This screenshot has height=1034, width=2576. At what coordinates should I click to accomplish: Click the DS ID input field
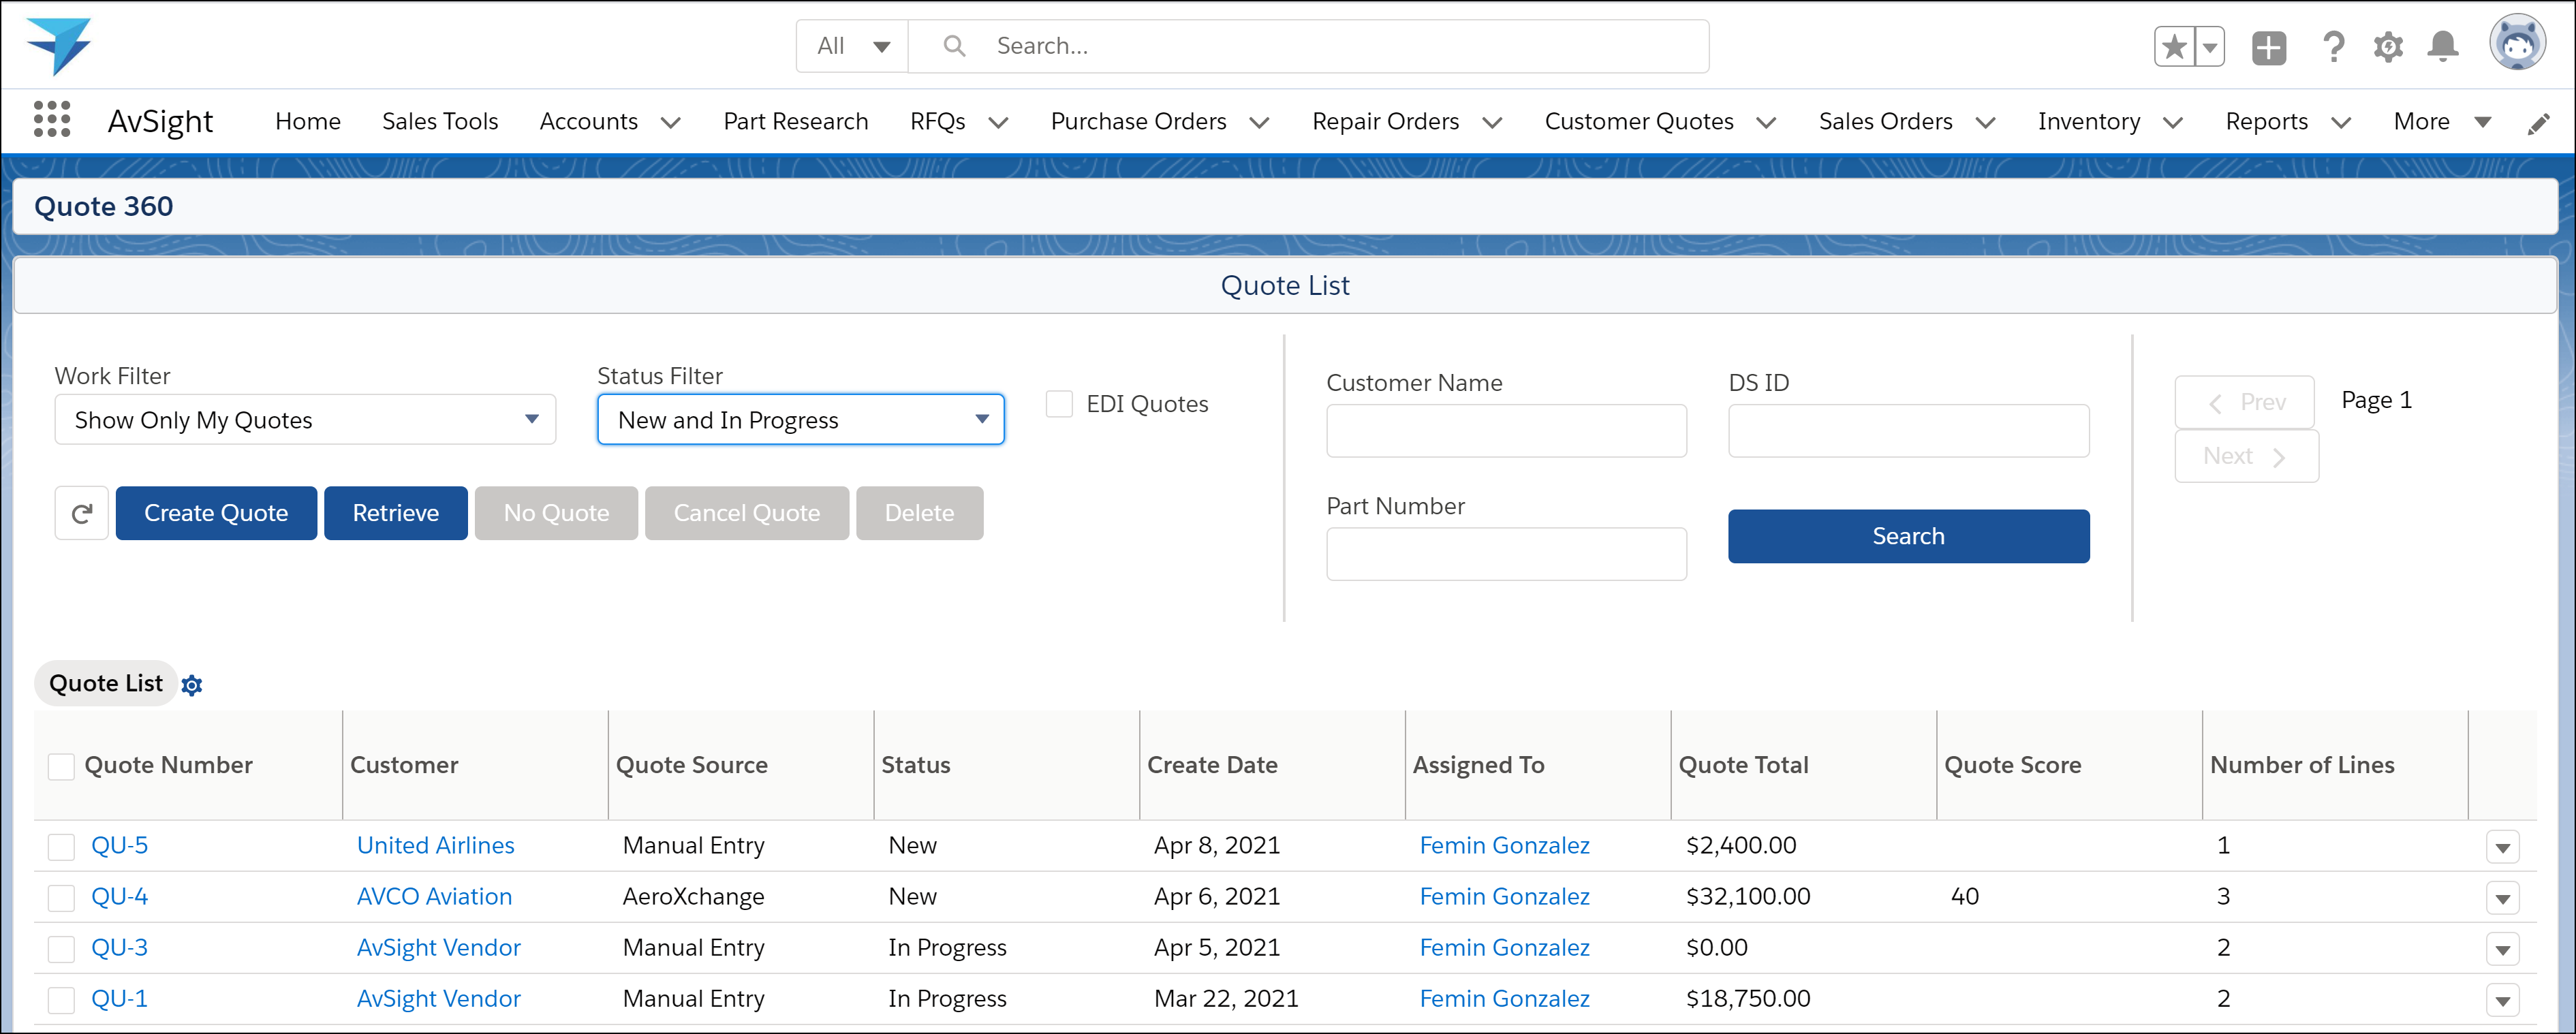pyautogui.click(x=1908, y=431)
